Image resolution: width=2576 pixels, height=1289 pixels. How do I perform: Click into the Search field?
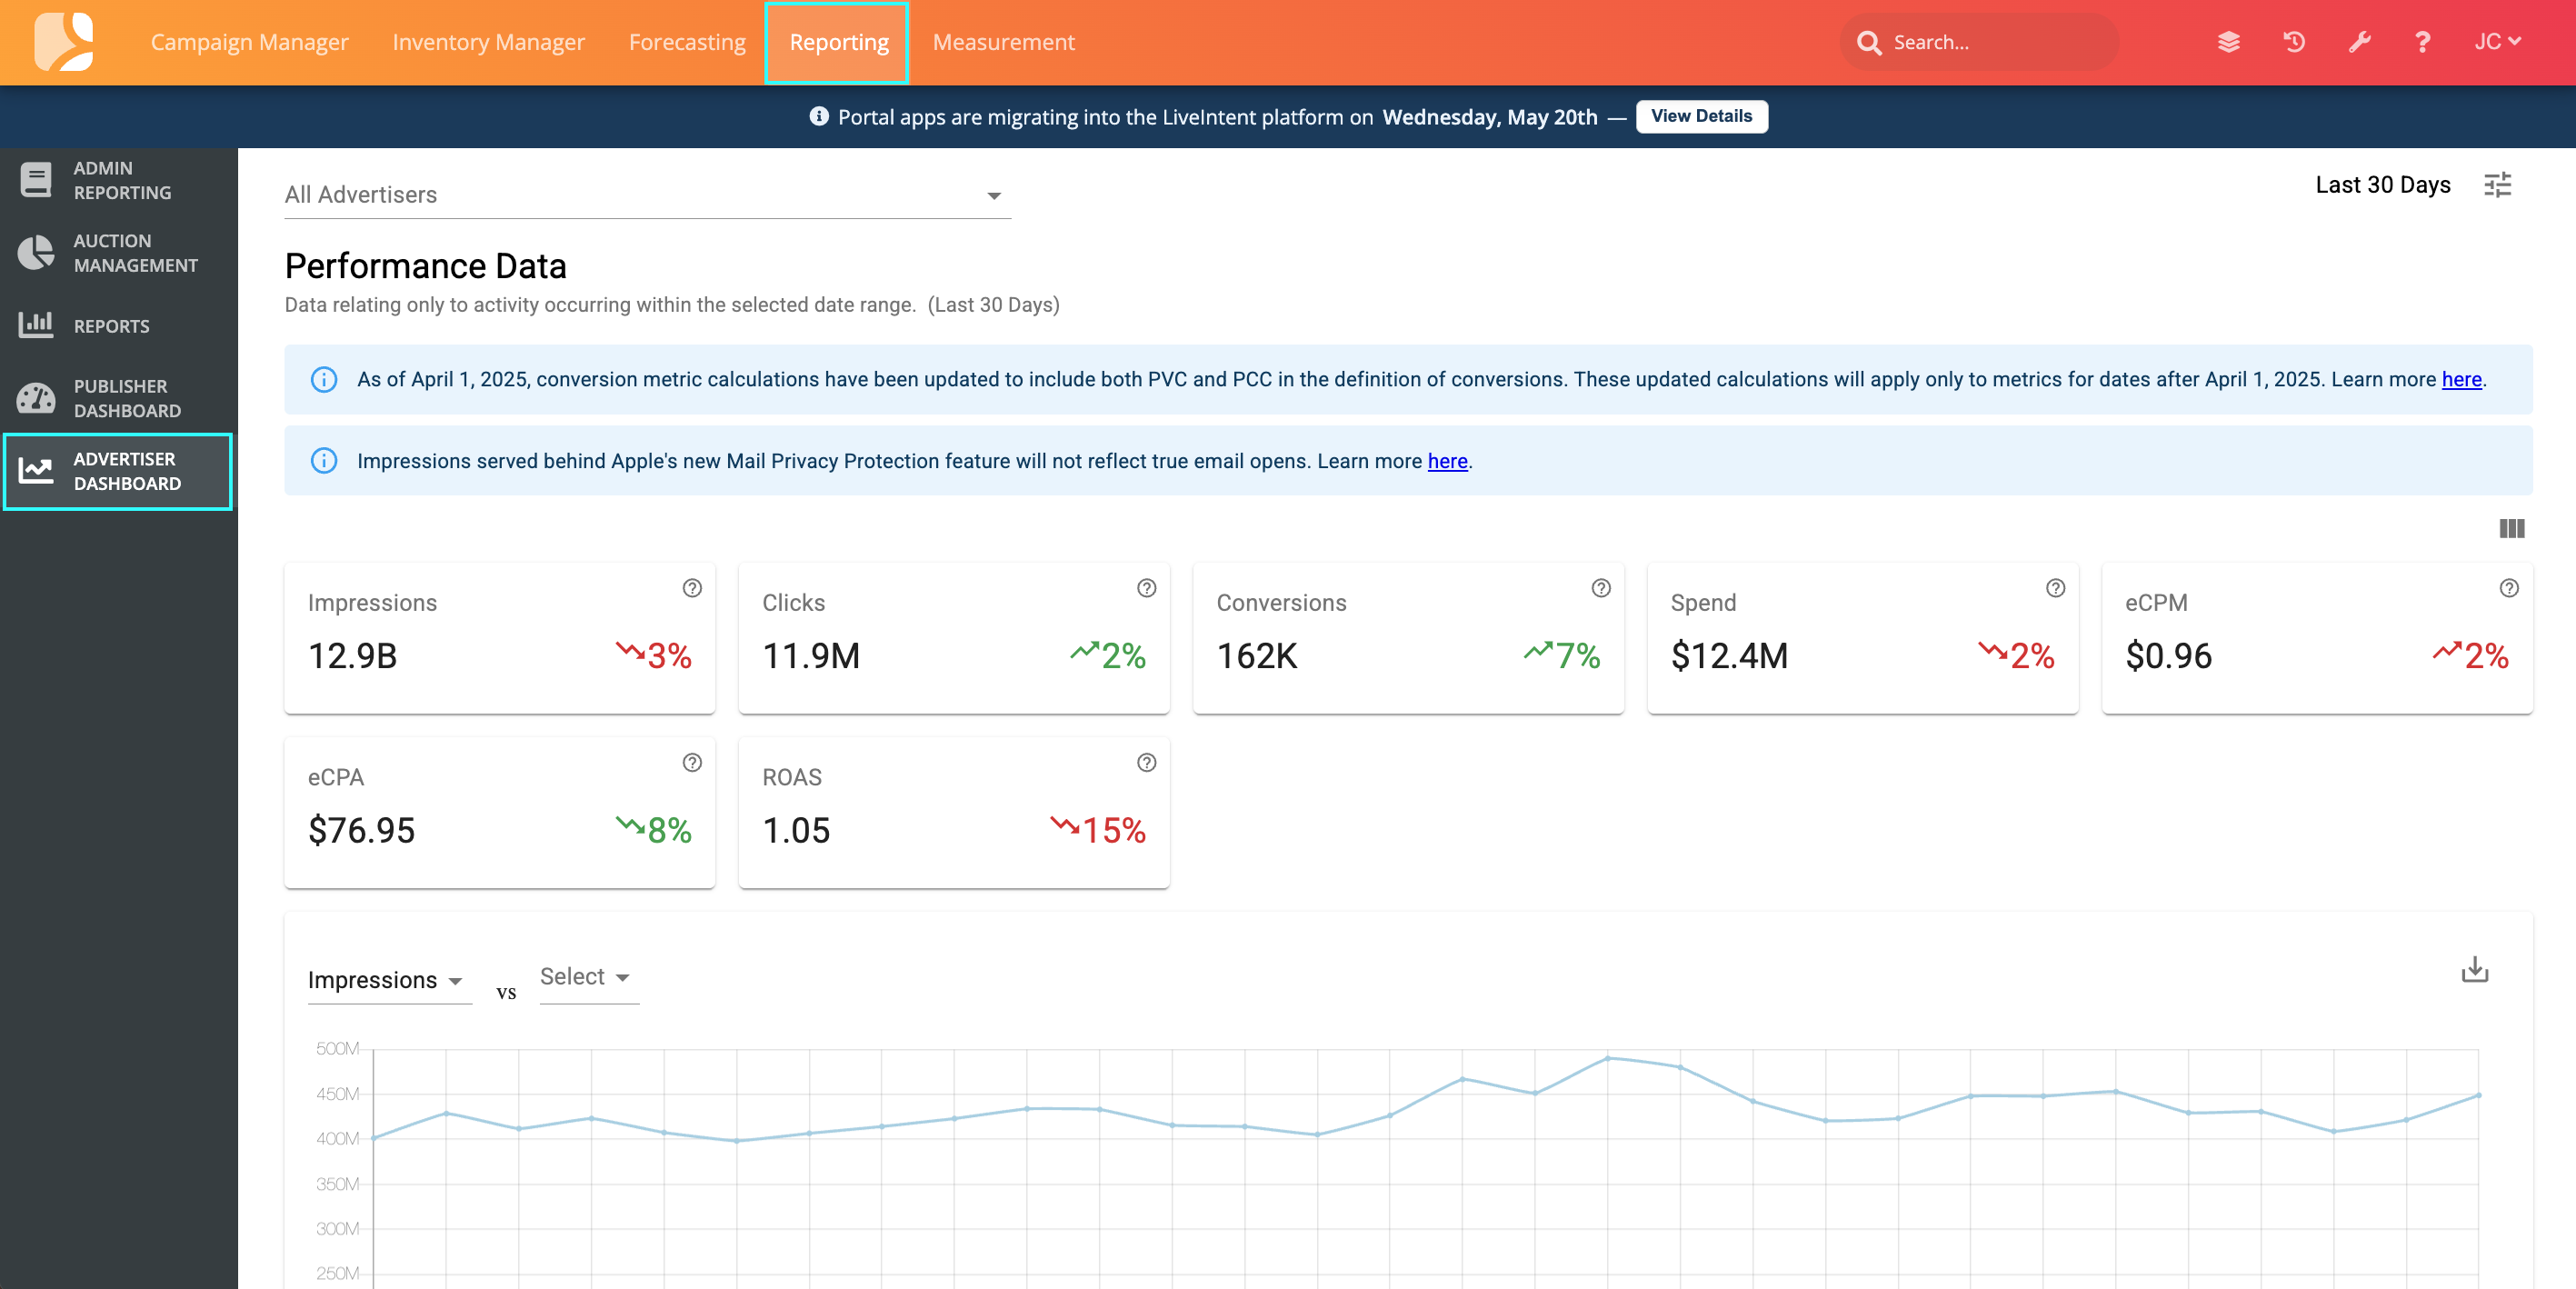[1978, 42]
